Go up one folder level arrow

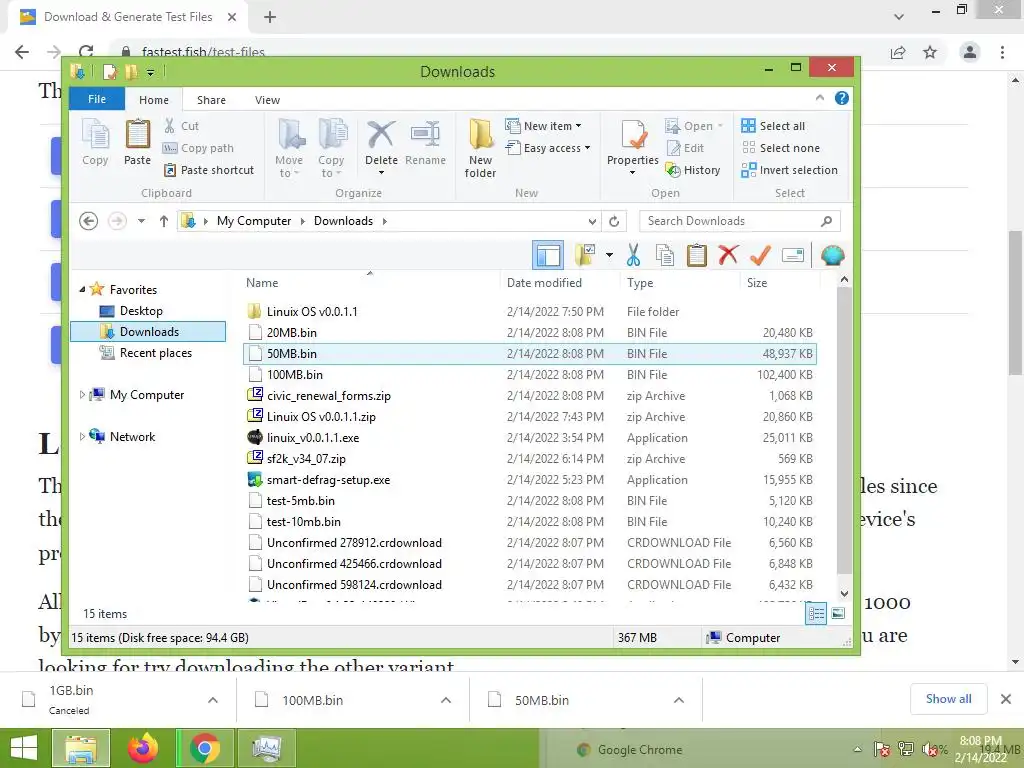(164, 221)
